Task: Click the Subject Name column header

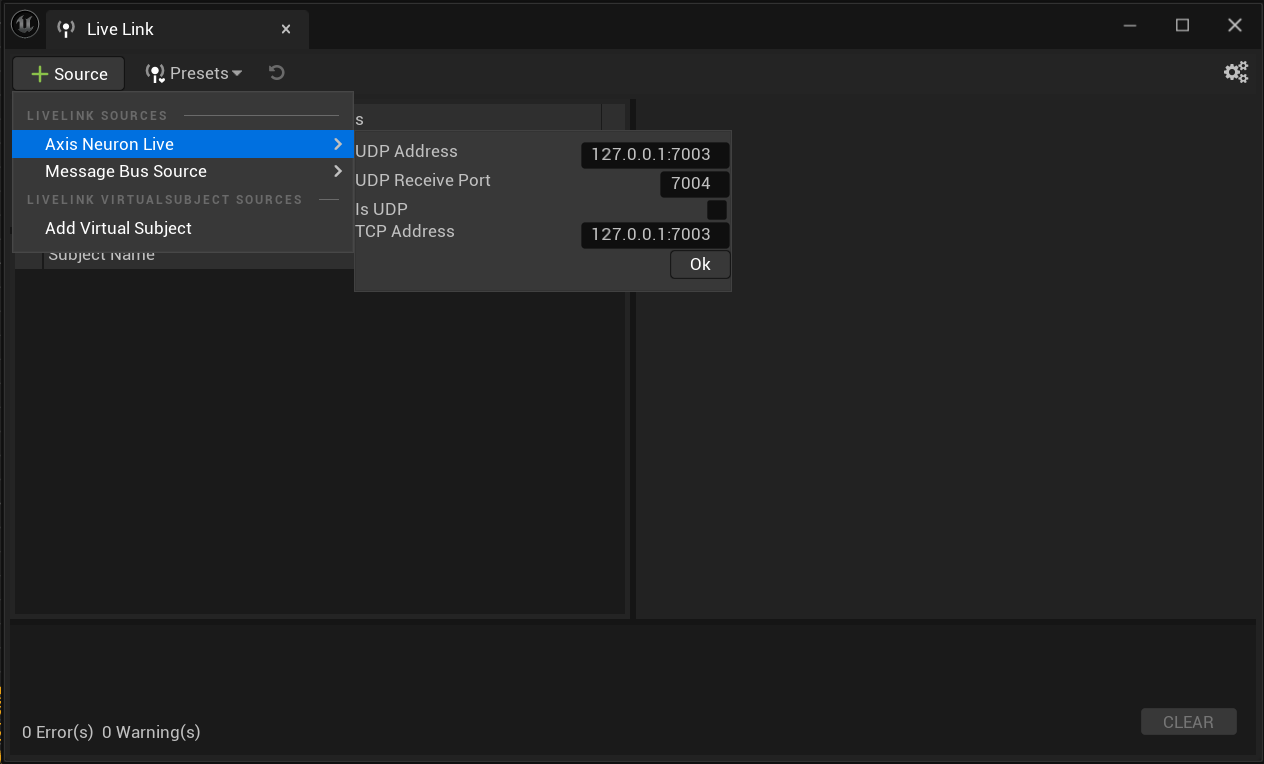Action: click(x=101, y=256)
